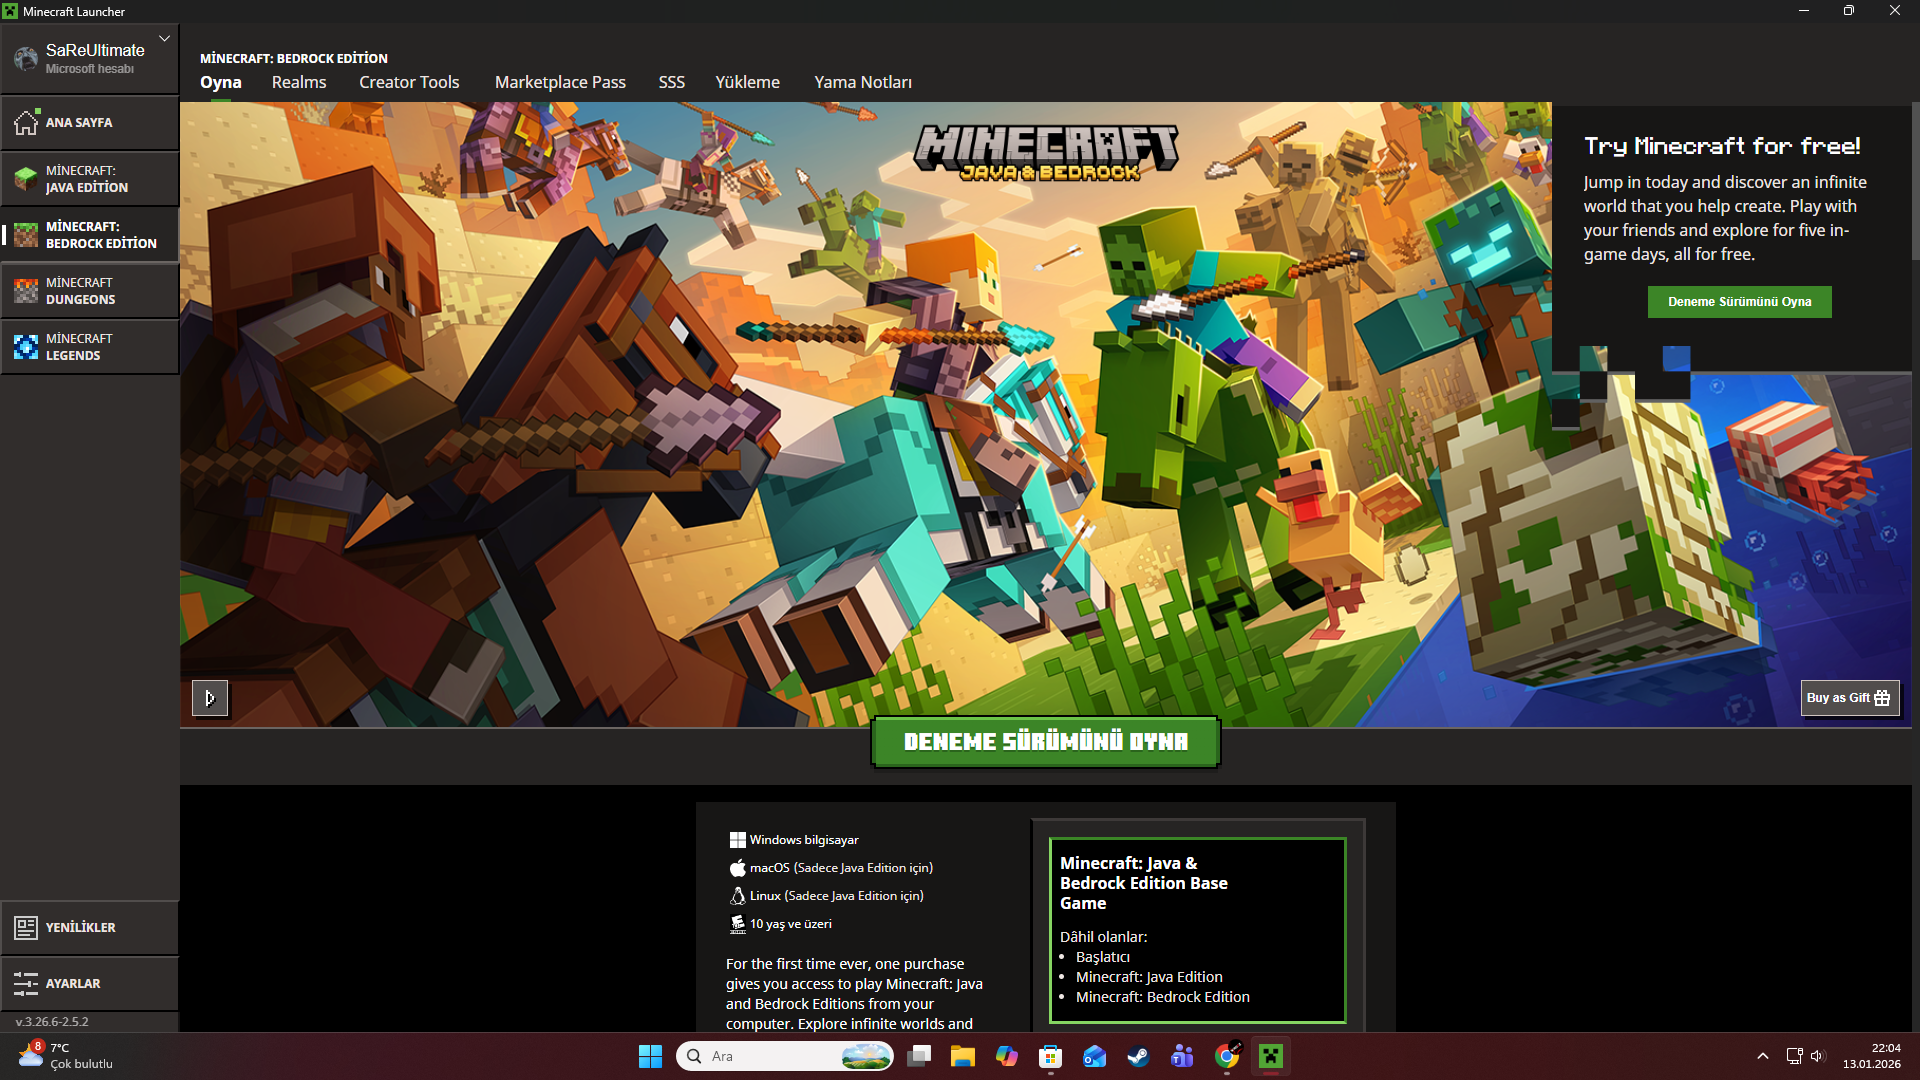Click 'Başlatıcı' in the included list
This screenshot has height=1080, width=1920.
1103,957
